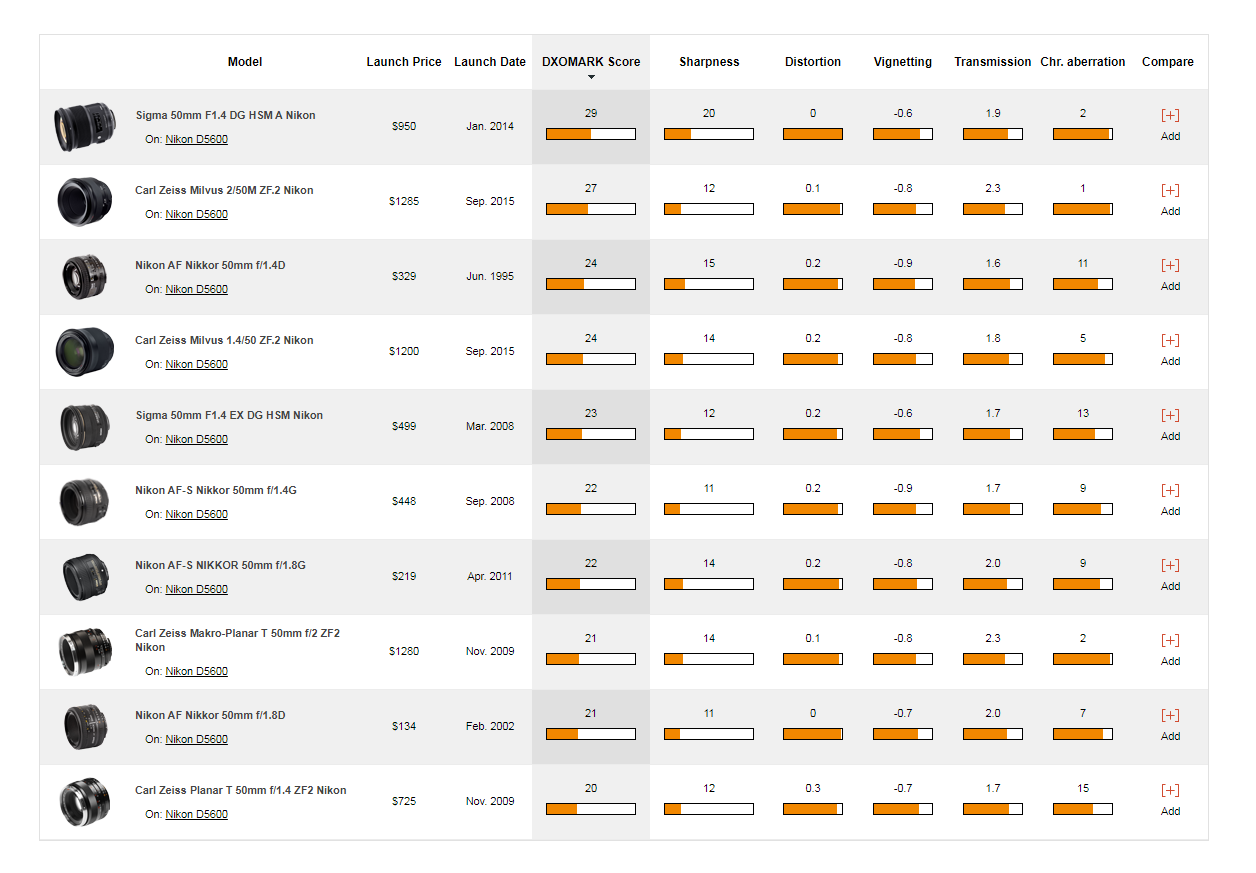Sort by Launch Price column header

point(404,62)
